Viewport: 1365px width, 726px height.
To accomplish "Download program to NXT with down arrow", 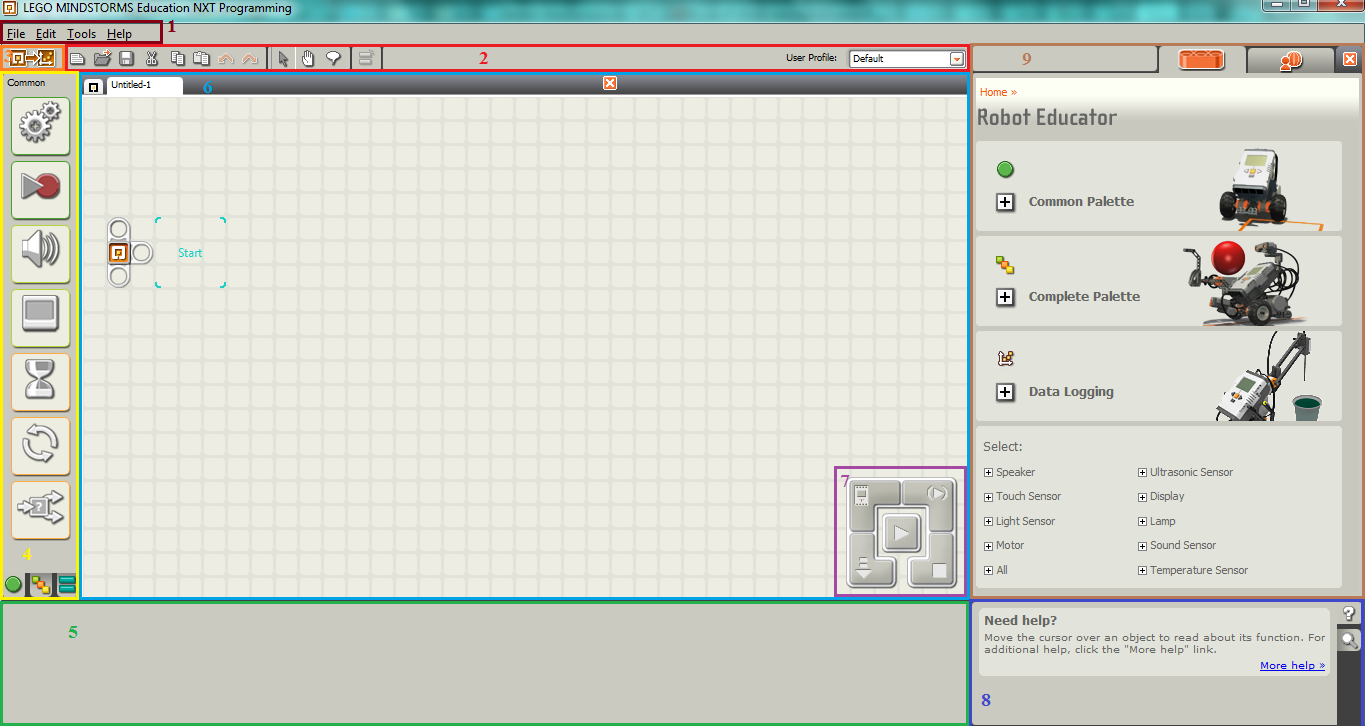I will tap(863, 568).
